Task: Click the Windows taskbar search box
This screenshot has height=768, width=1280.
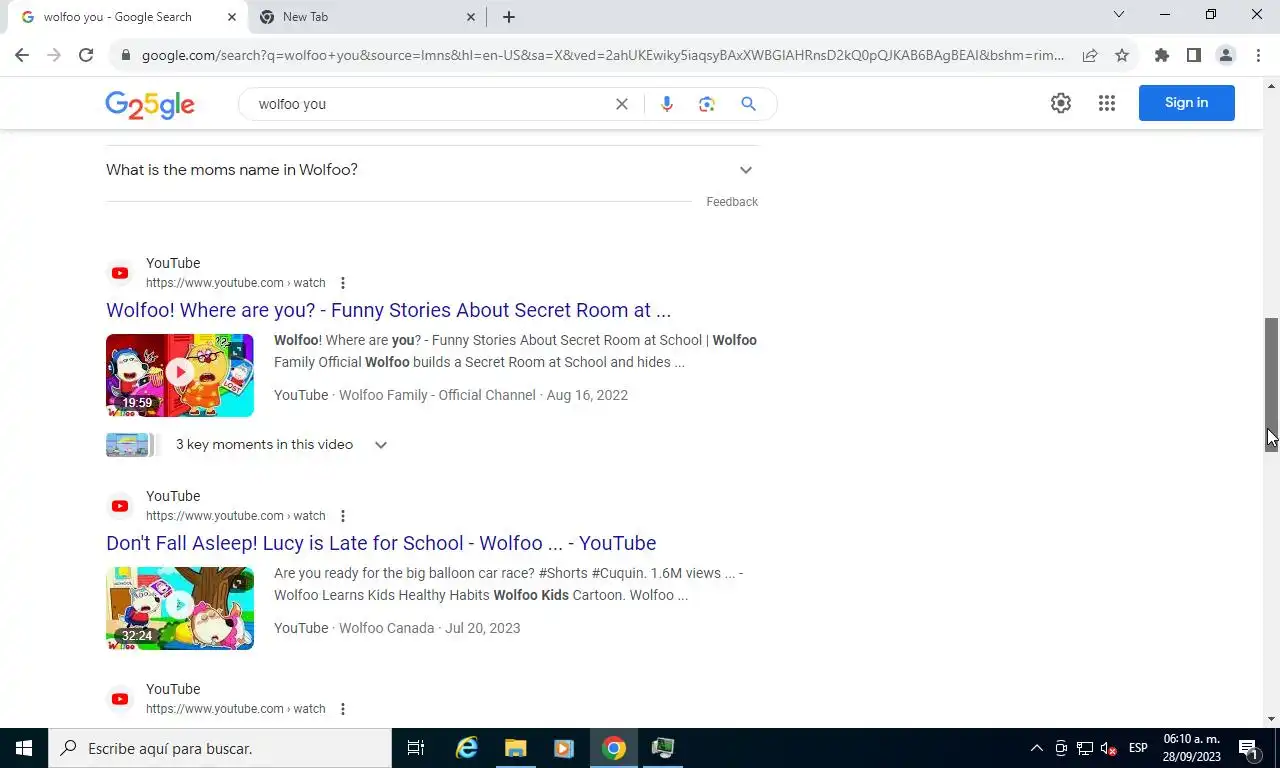Action: [220, 748]
